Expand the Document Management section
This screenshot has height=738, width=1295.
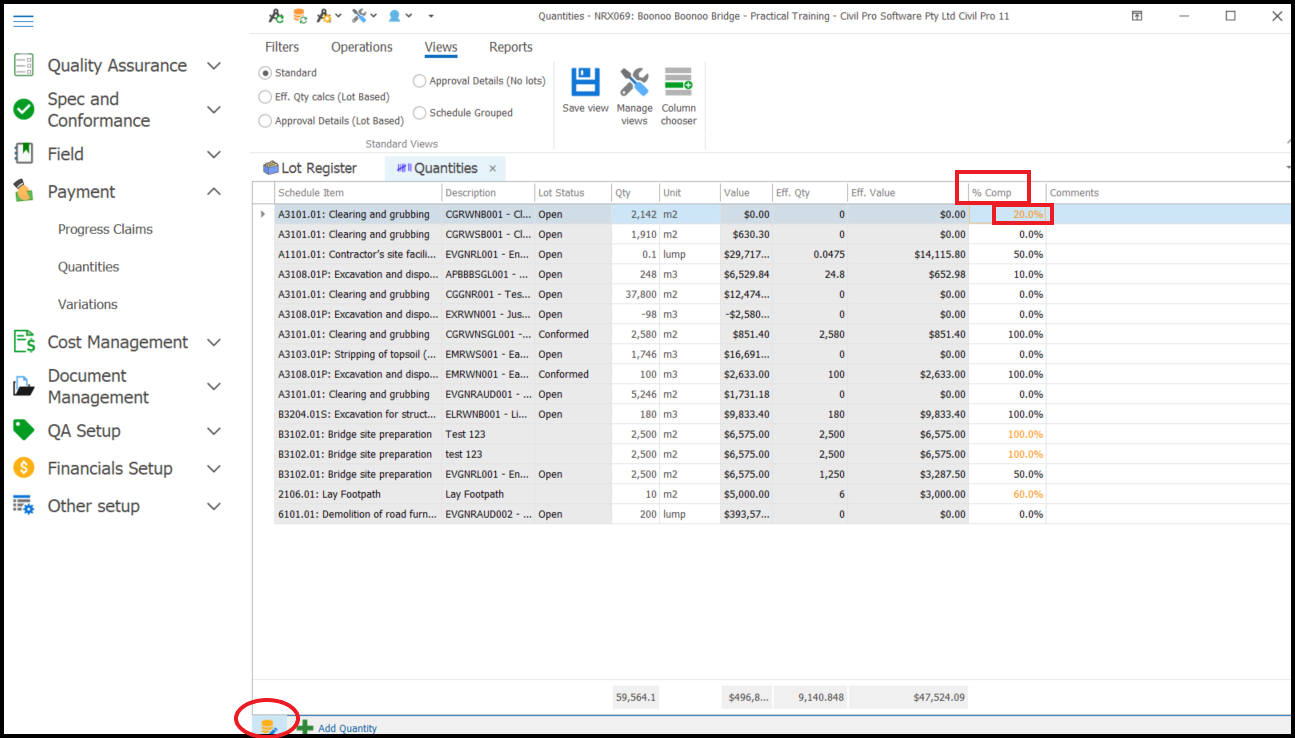(214, 387)
